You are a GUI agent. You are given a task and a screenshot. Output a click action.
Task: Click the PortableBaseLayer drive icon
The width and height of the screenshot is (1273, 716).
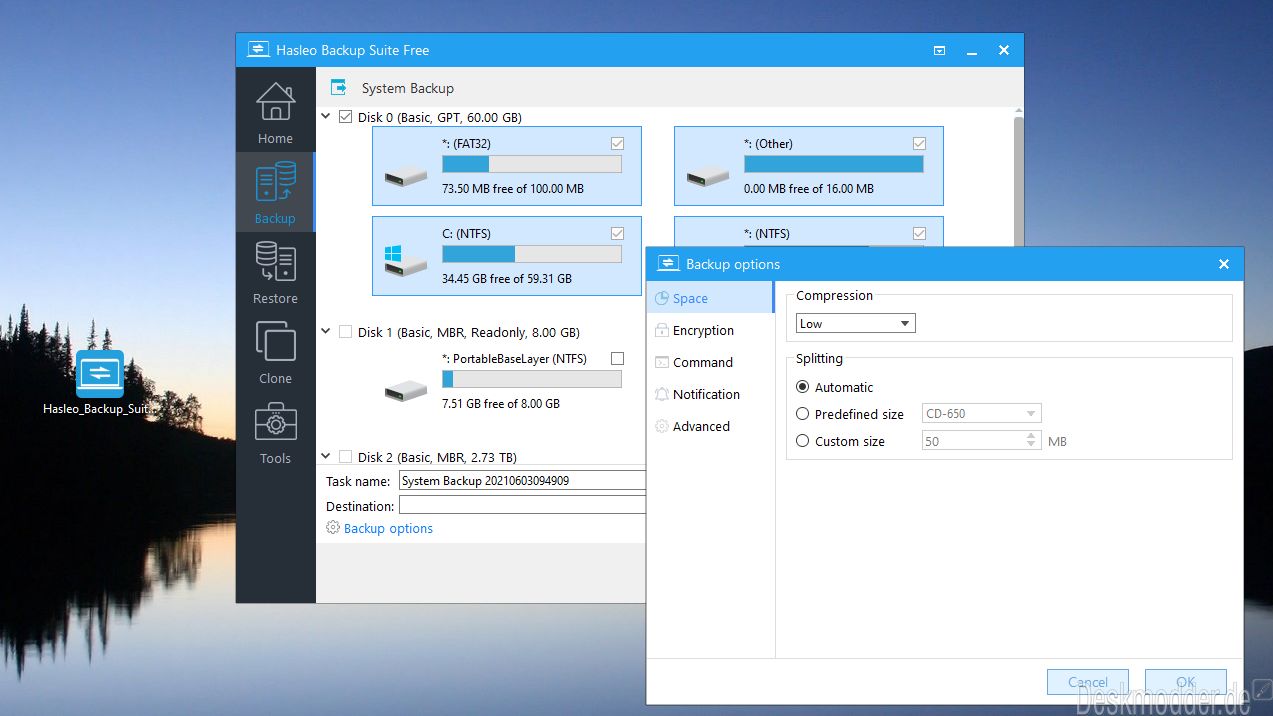pyautogui.click(x=405, y=389)
